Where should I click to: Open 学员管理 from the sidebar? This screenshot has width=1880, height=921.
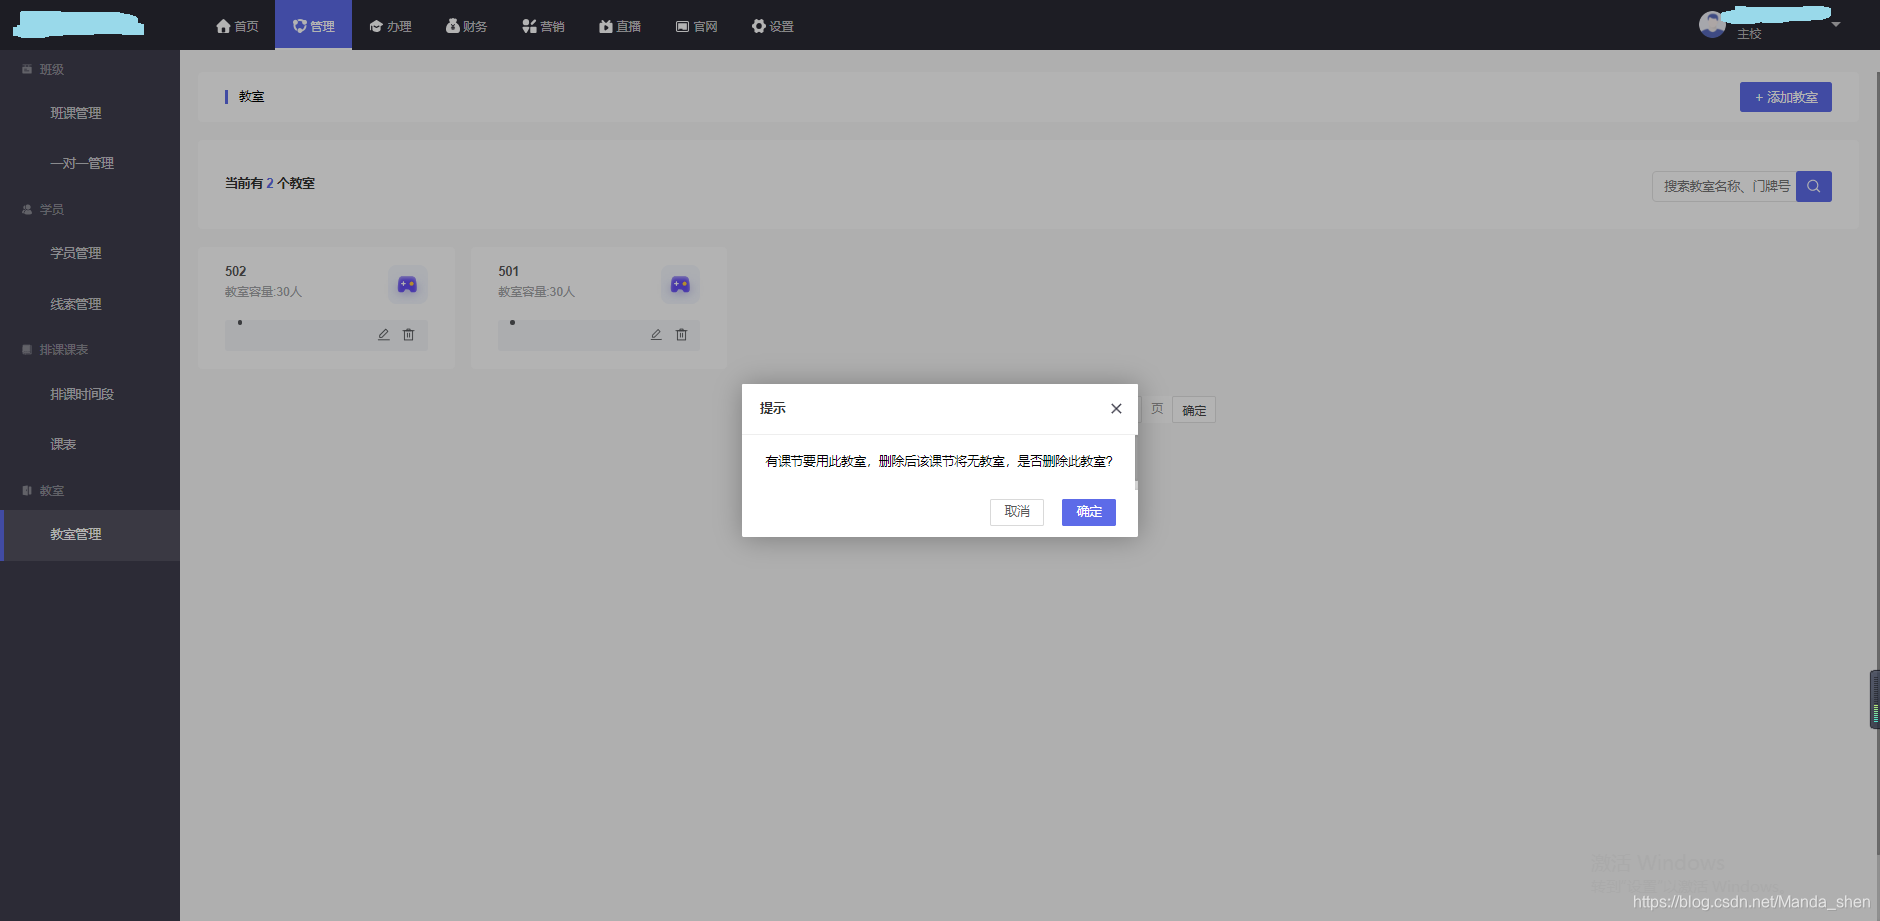tap(76, 252)
